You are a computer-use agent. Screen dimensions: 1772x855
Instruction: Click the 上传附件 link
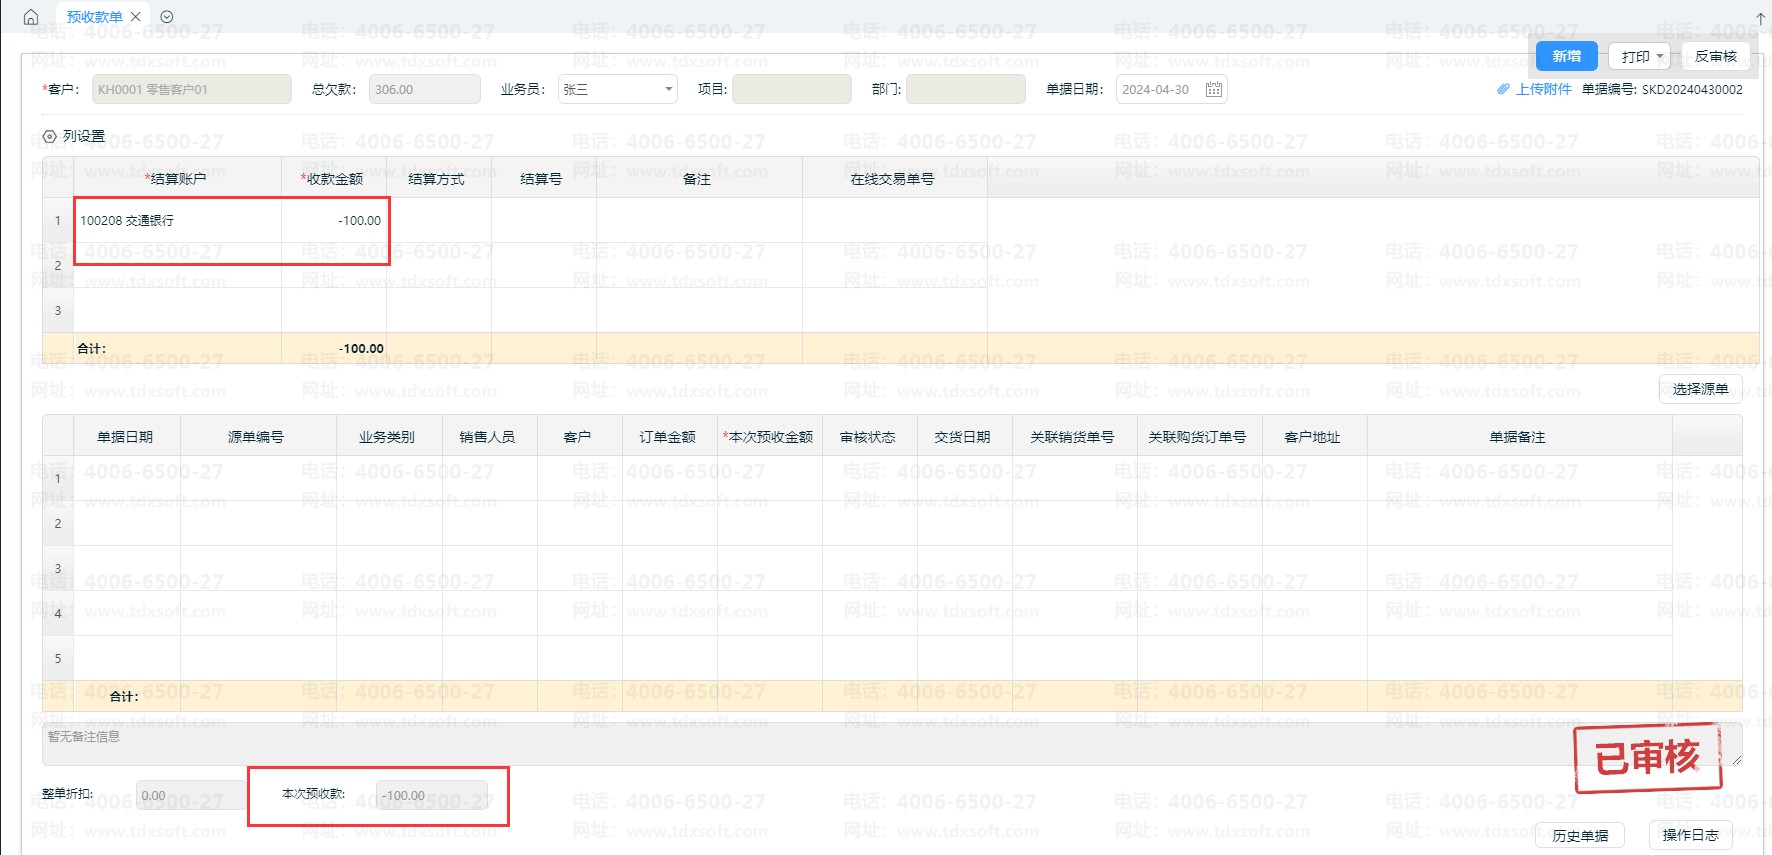(x=1543, y=89)
